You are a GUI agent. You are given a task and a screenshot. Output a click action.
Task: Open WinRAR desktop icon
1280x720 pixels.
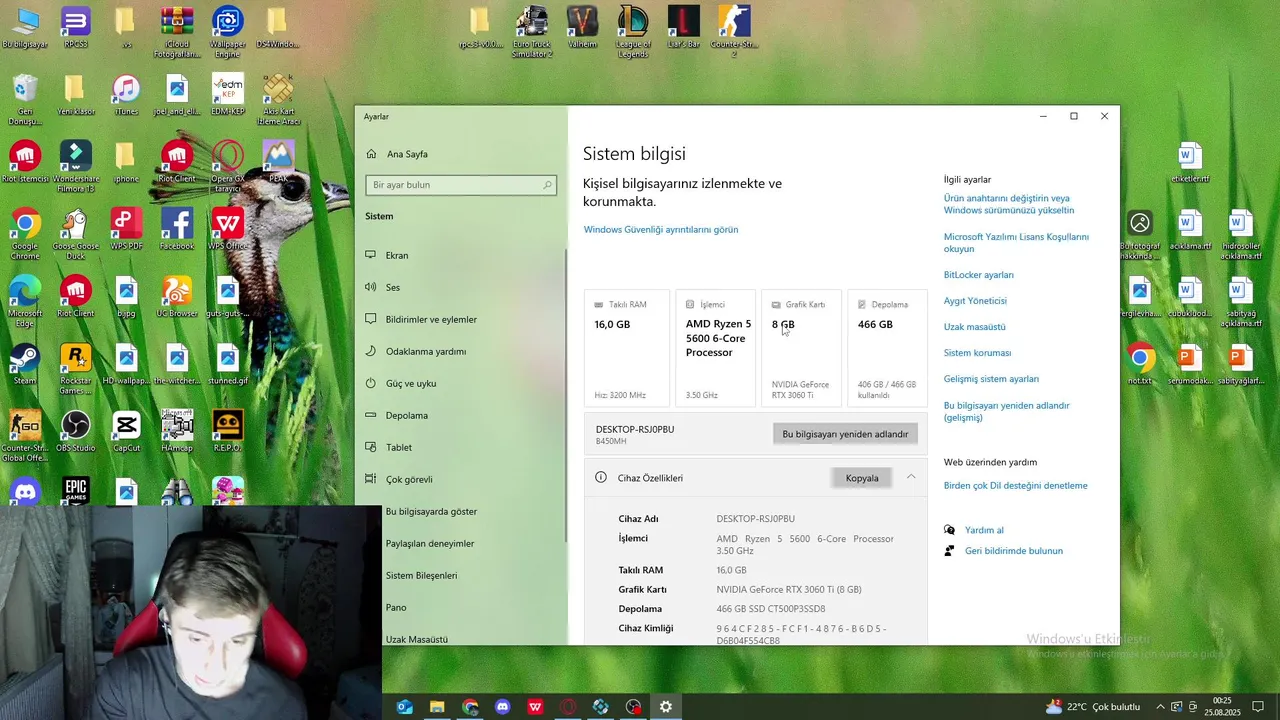tap(177, 32)
